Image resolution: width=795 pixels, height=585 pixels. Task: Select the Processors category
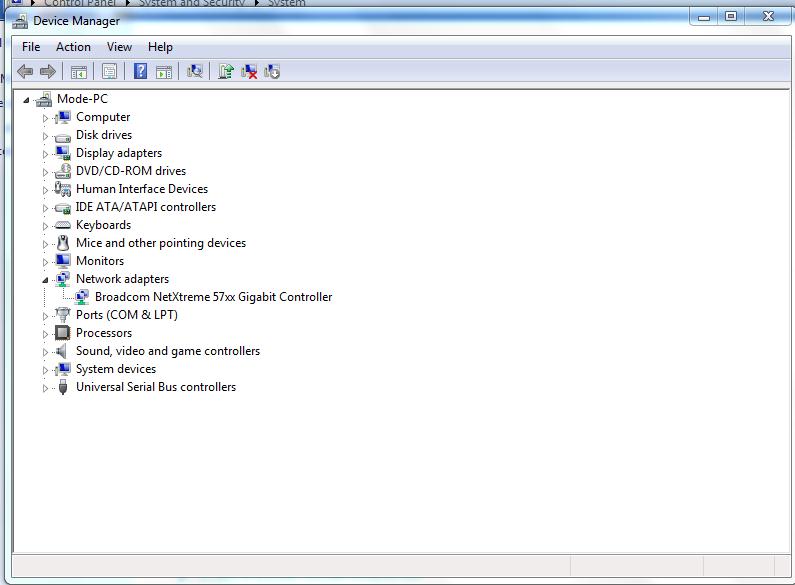pyautogui.click(x=103, y=333)
